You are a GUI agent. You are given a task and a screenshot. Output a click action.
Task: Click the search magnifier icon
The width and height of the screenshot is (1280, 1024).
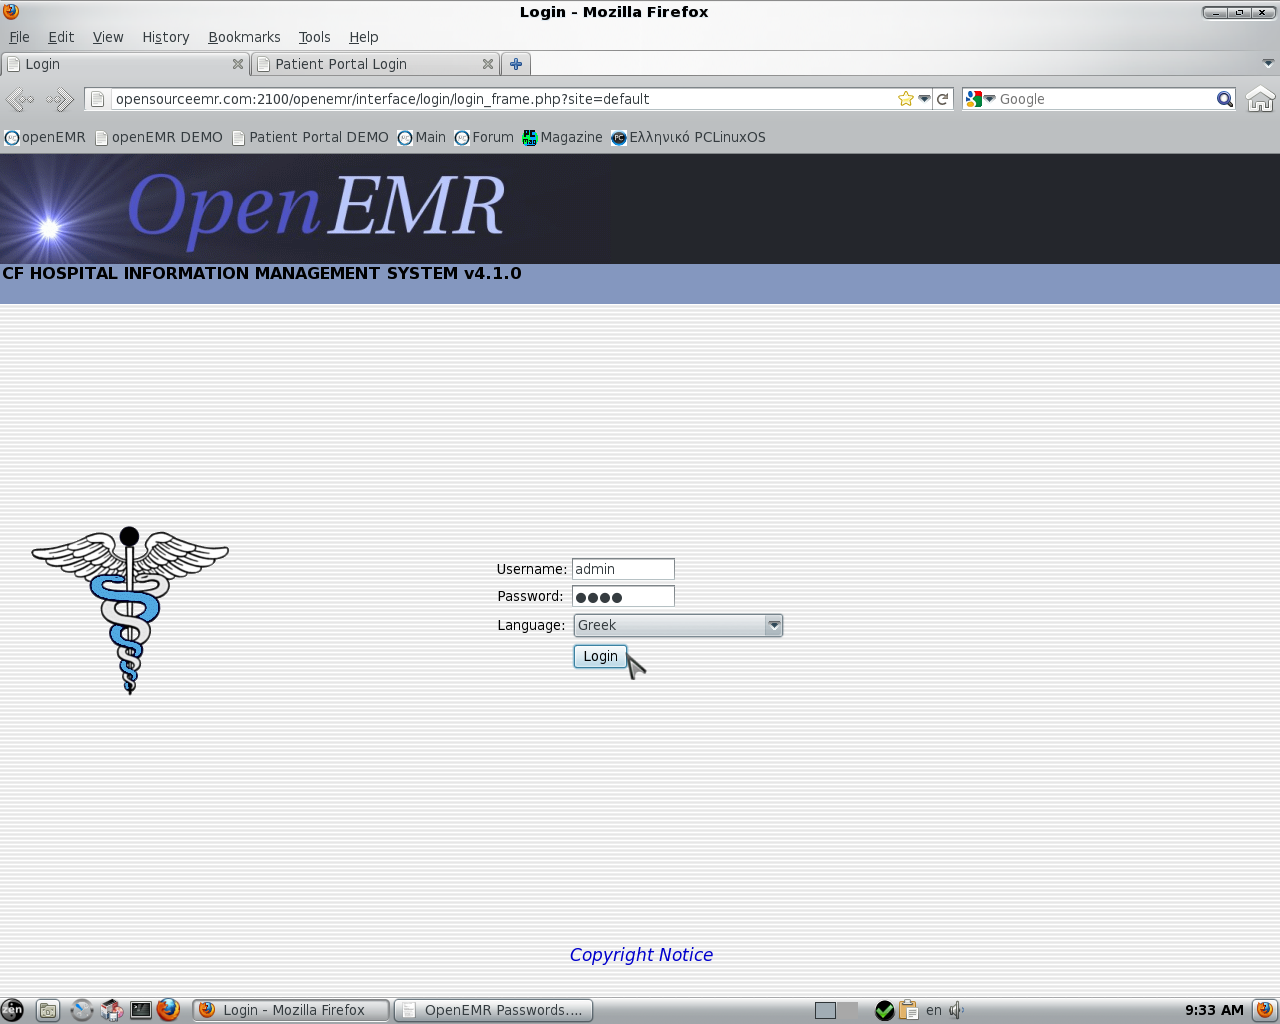pos(1224,99)
